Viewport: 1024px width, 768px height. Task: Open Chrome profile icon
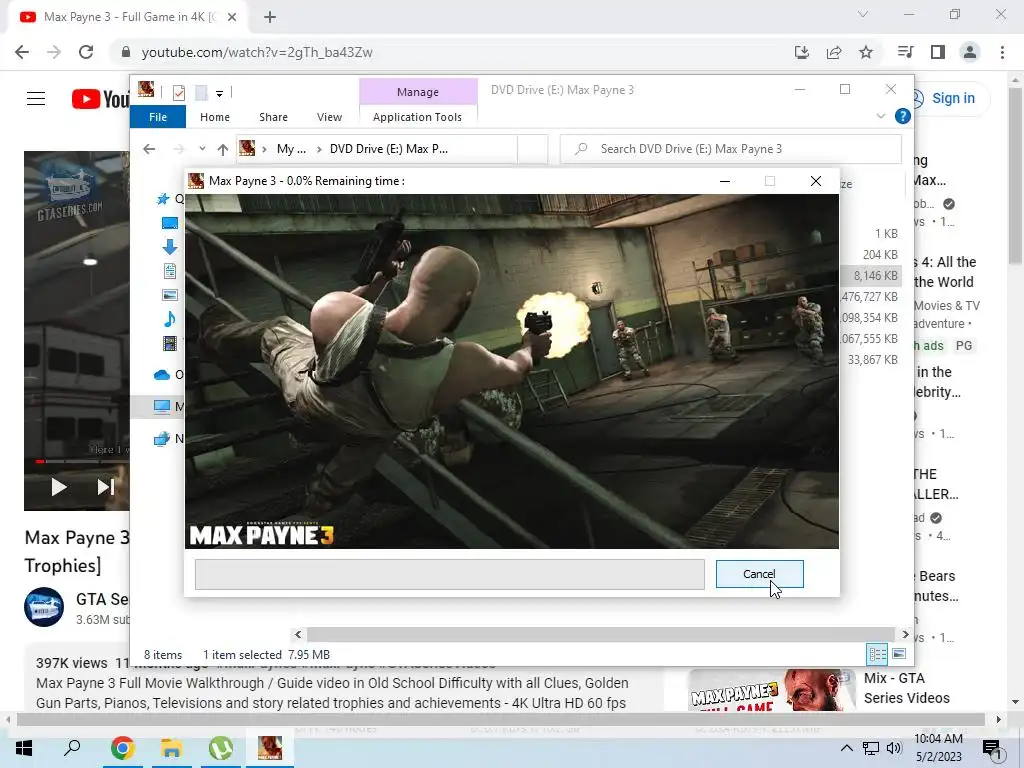click(x=970, y=52)
